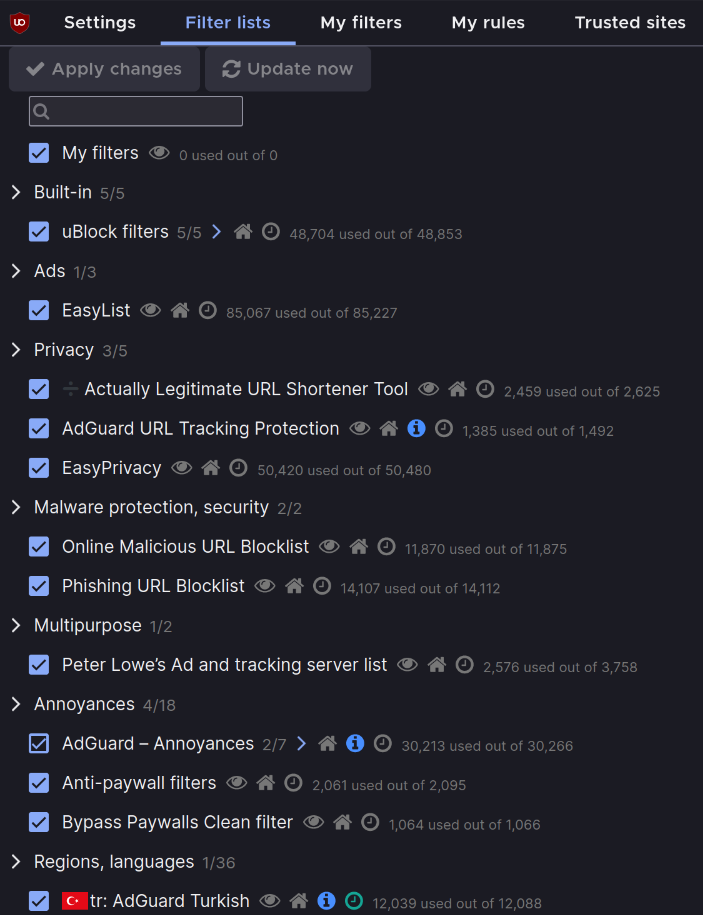
Task: Click the Update now button
Action: tap(288, 69)
